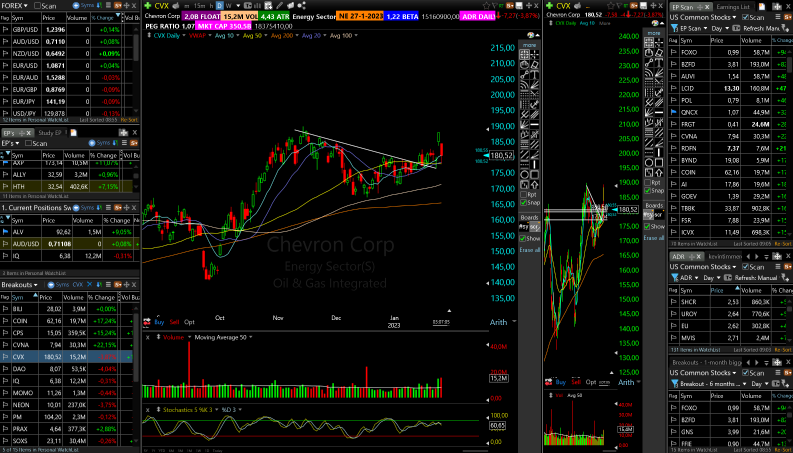The width and height of the screenshot is (793, 453).
Task: Switch to the Earnings List tab
Action: (733, 7)
